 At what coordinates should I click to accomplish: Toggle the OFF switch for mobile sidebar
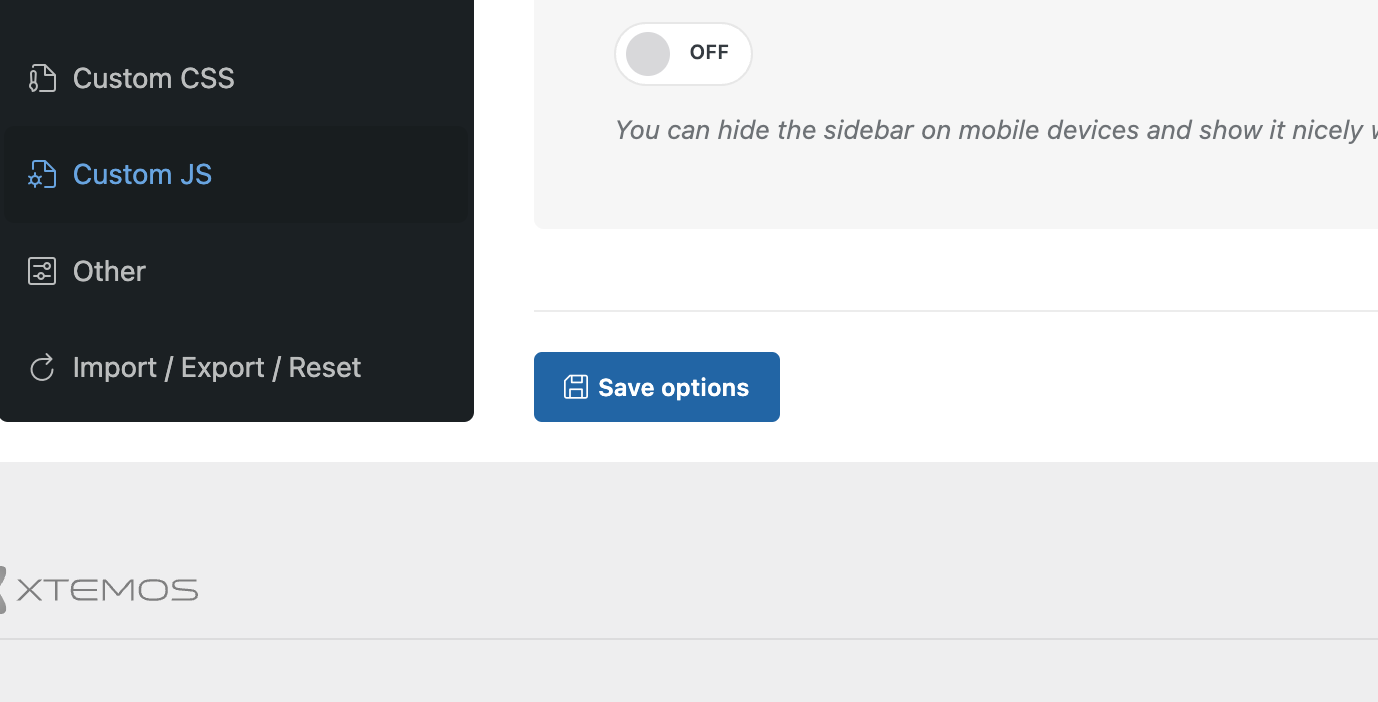tap(683, 54)
